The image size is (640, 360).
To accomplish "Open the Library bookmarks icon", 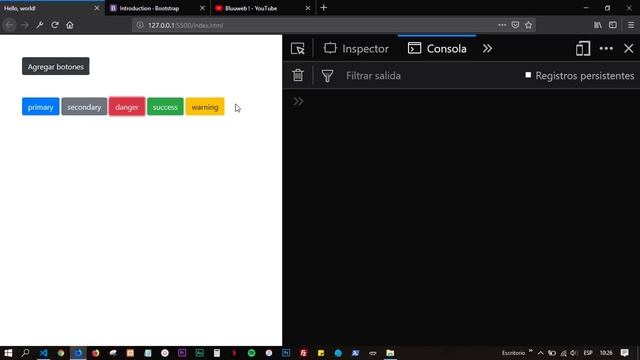I will point(598,25).
